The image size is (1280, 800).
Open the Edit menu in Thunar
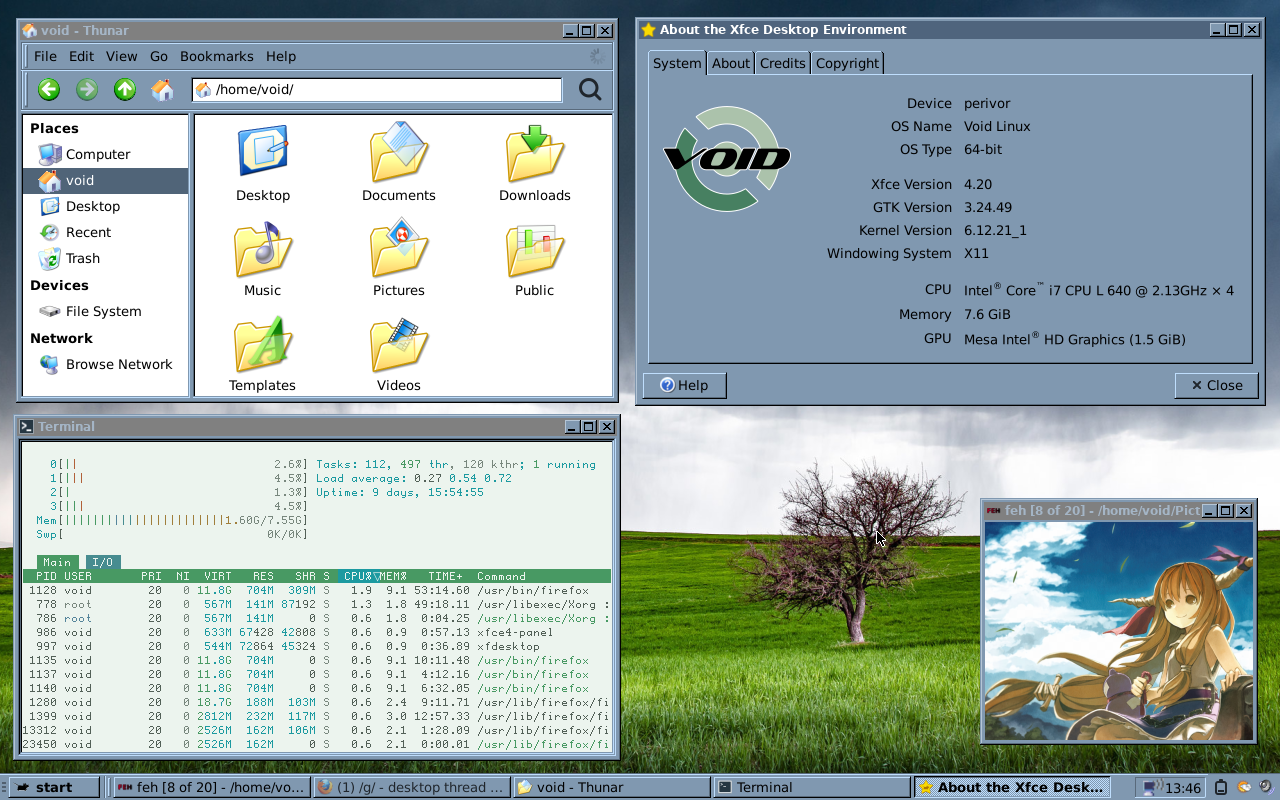[x=81, y=56]
